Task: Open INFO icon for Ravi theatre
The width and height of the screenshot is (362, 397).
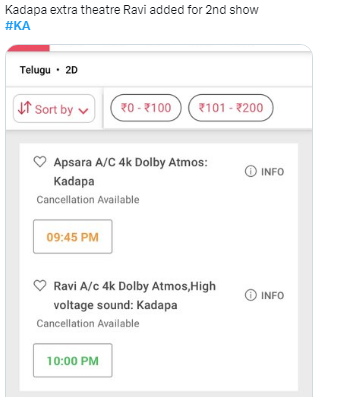Action: (251, 295)
